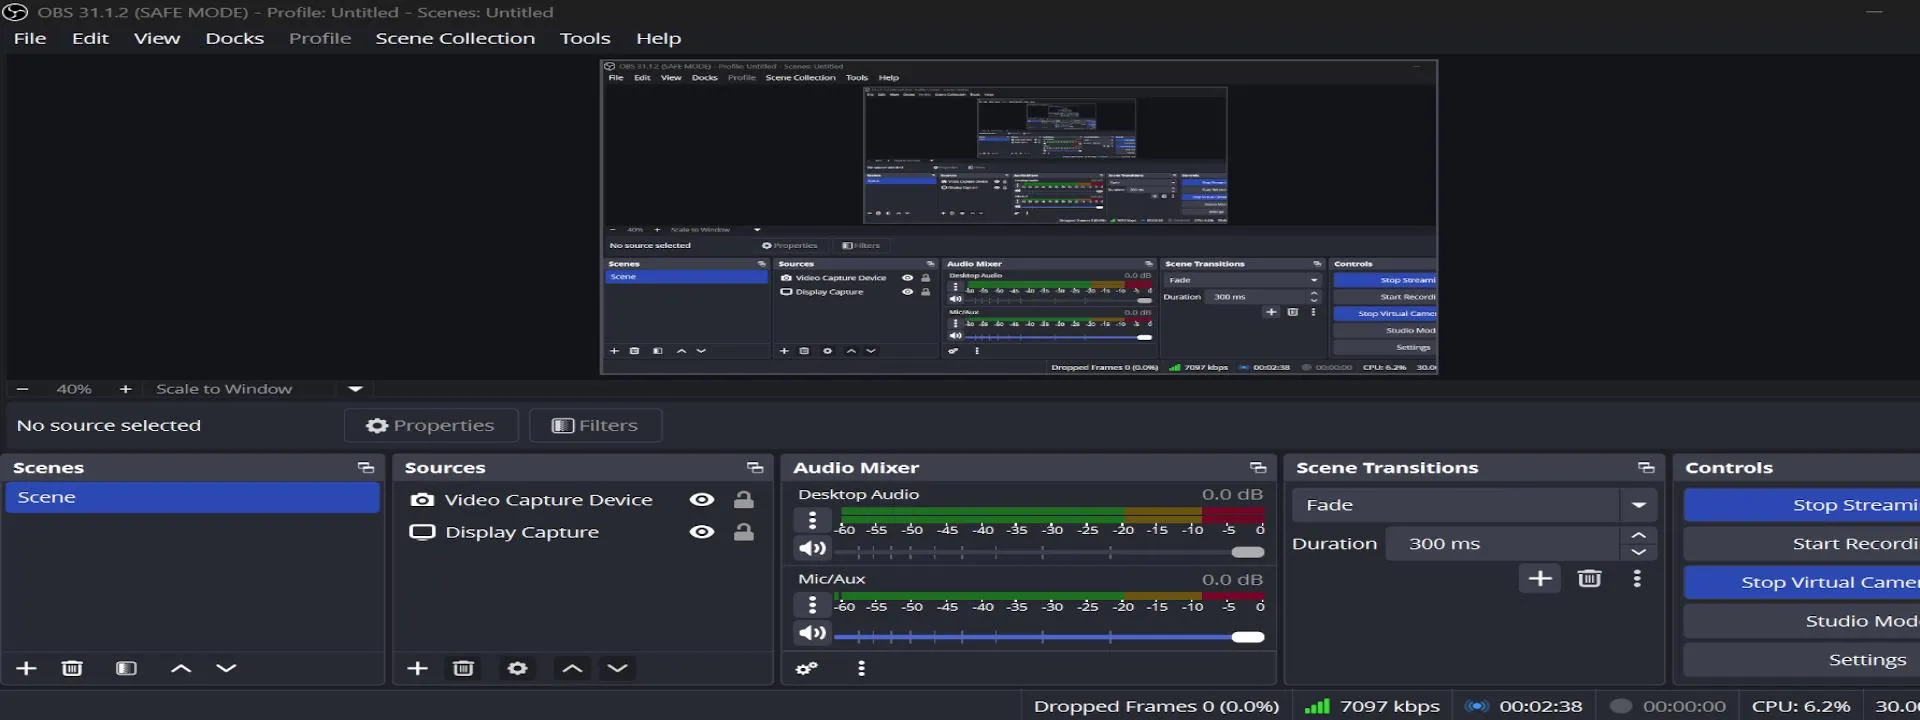Mute Desktop Audio speaker icon
1920x720 pixels.
point(812,548)
